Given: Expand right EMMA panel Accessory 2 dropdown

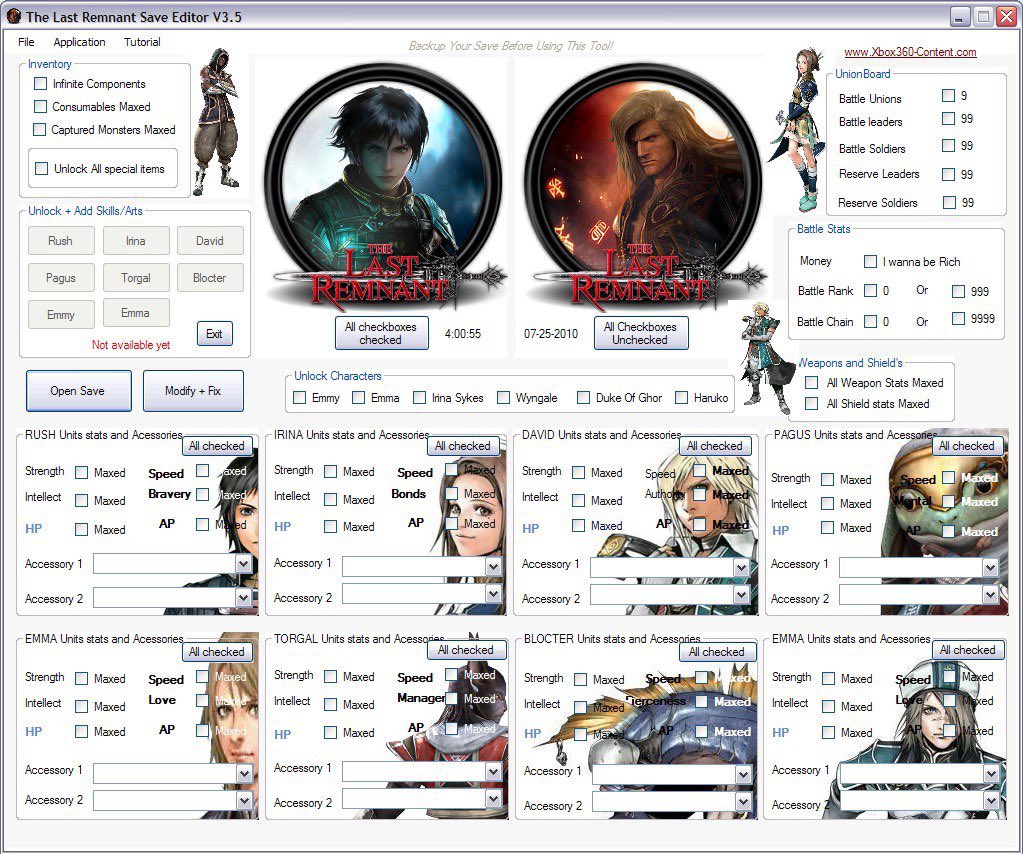Looking at the screenshot, I should 991,800.
